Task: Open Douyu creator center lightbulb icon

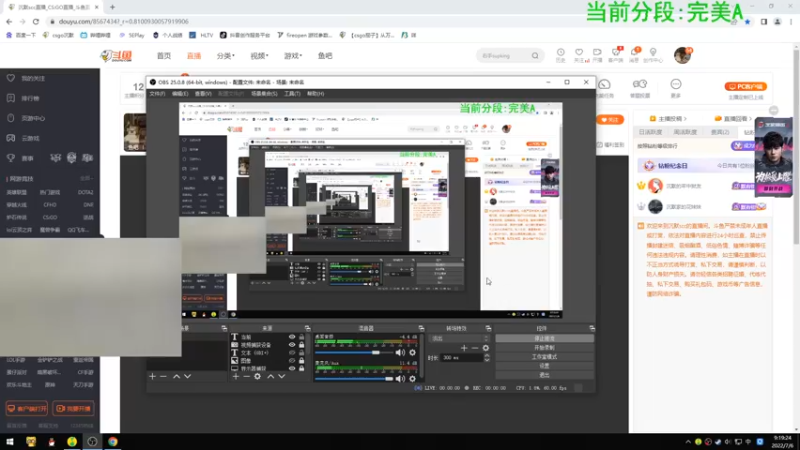Action: click(653, 53)
